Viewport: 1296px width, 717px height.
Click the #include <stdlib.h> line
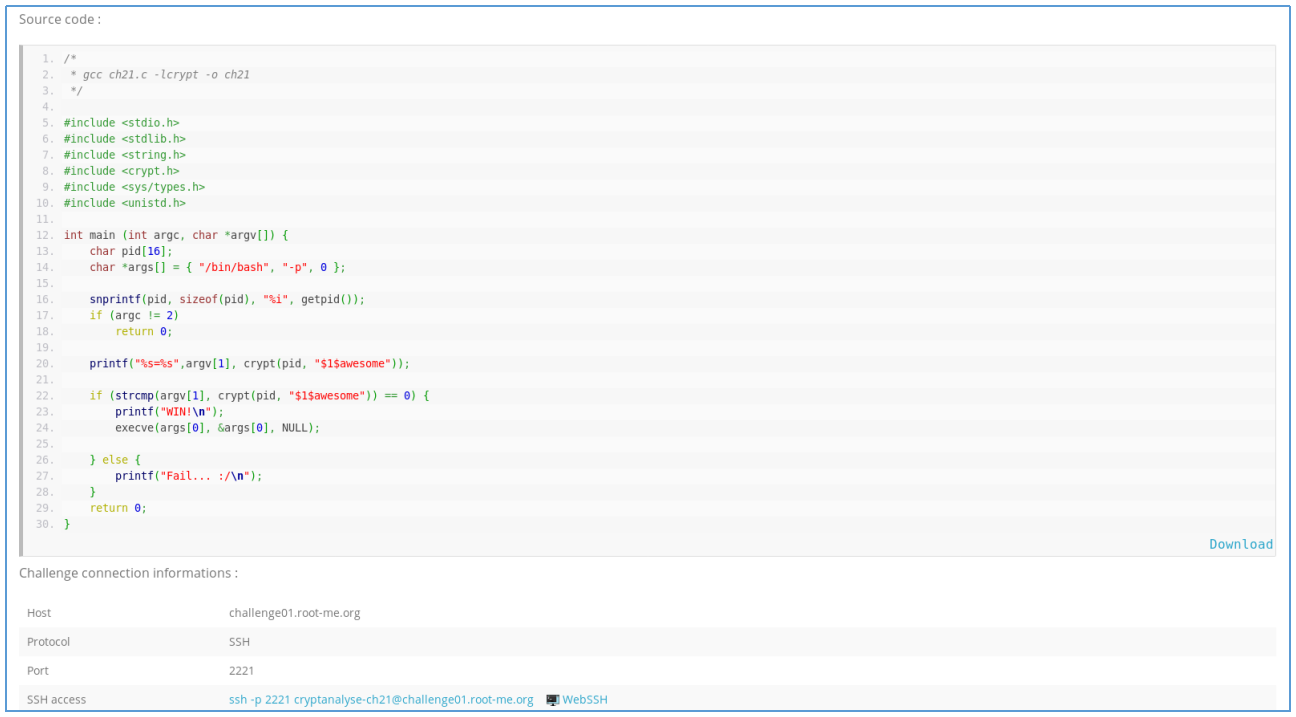coord(125,139)
